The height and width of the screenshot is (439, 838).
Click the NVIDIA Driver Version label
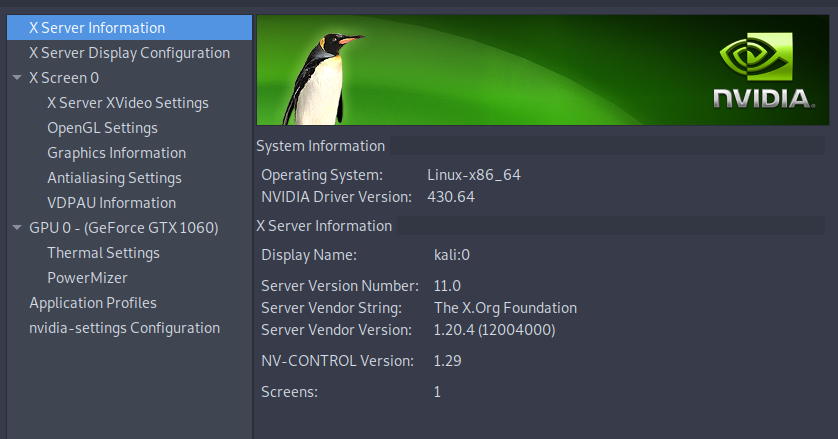coord(336,197)
